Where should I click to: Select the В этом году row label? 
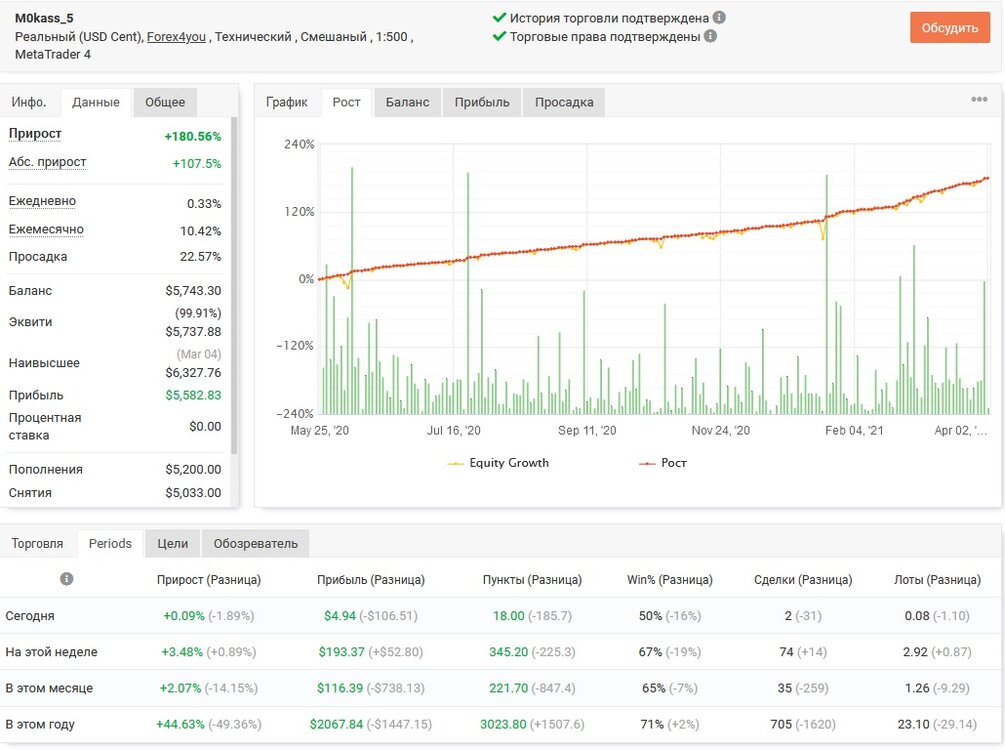coord(40,724)
